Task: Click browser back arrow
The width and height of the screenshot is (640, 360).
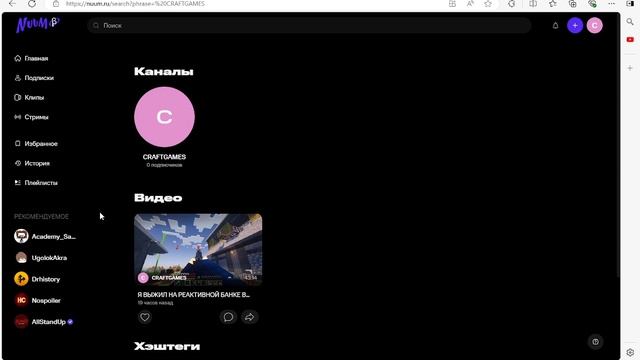Action: click(12, 4)
